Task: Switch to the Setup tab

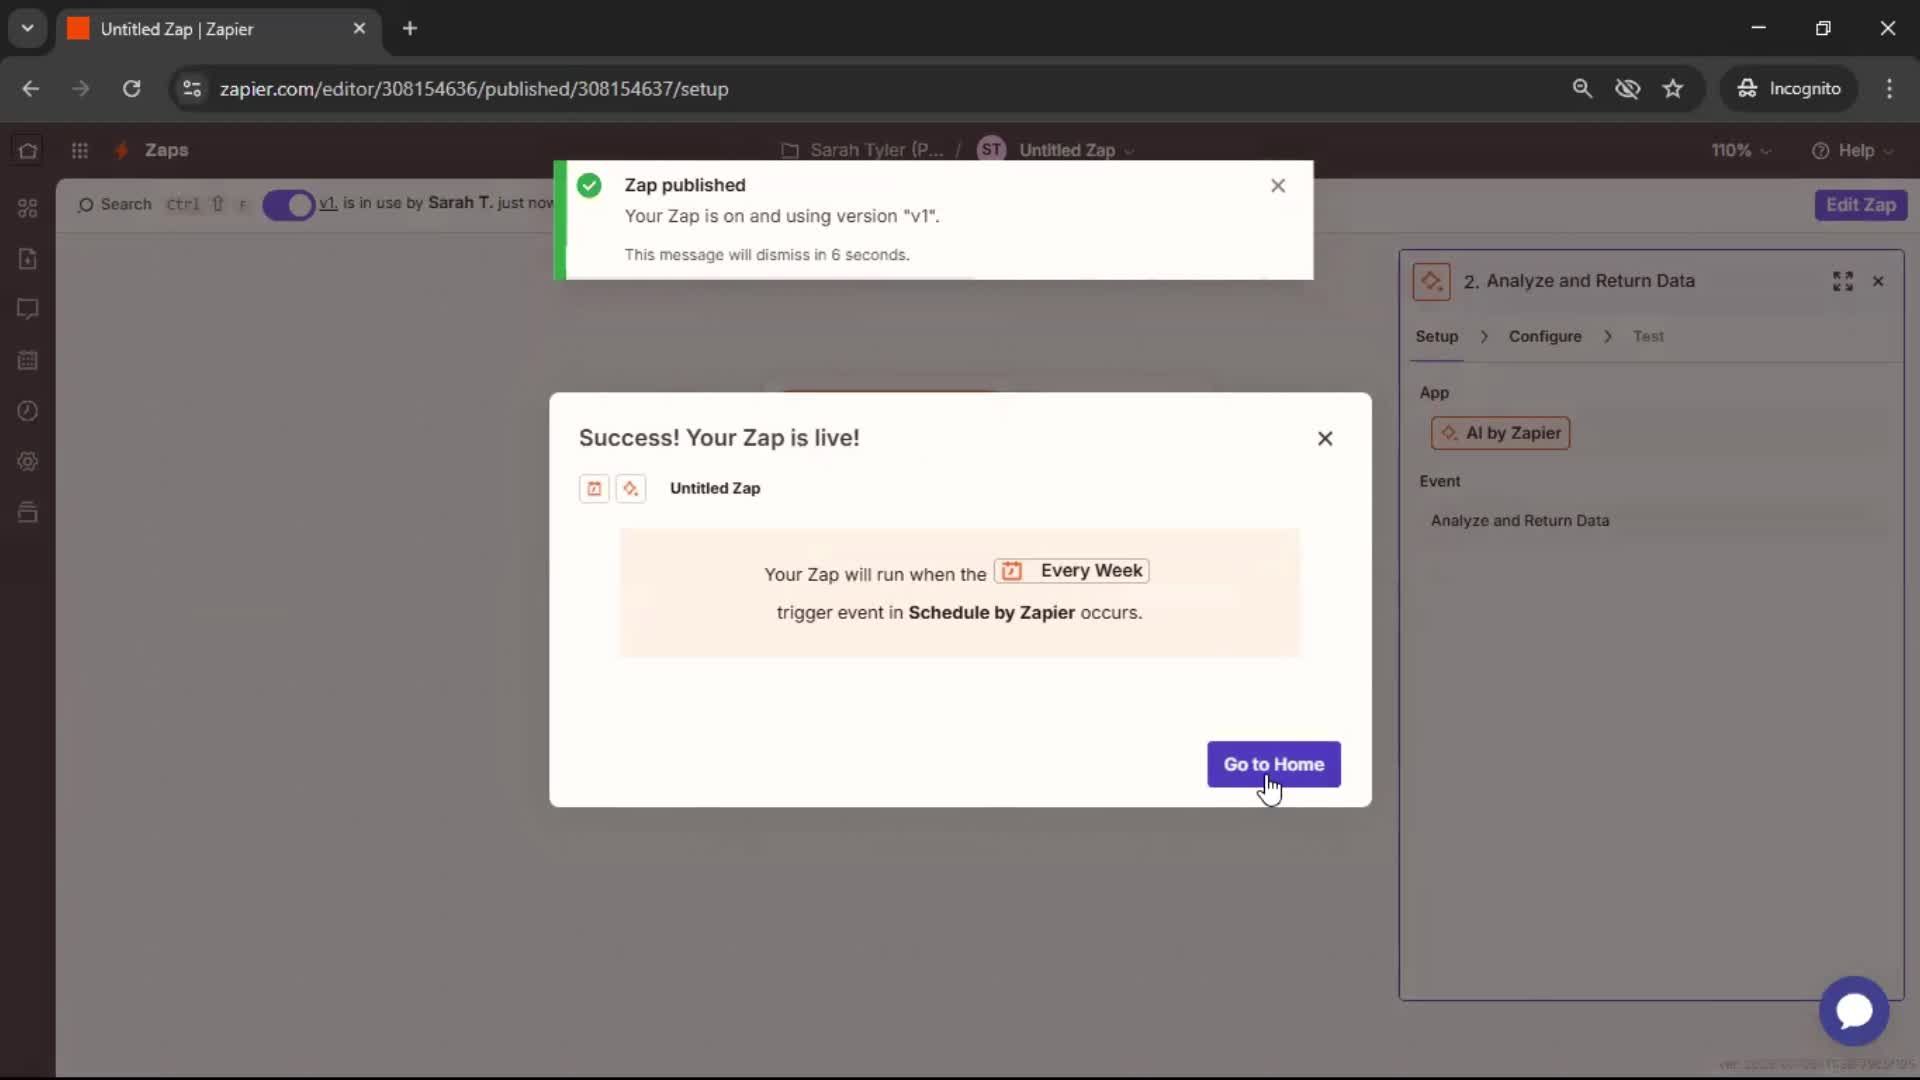Action: point(1436,337)
